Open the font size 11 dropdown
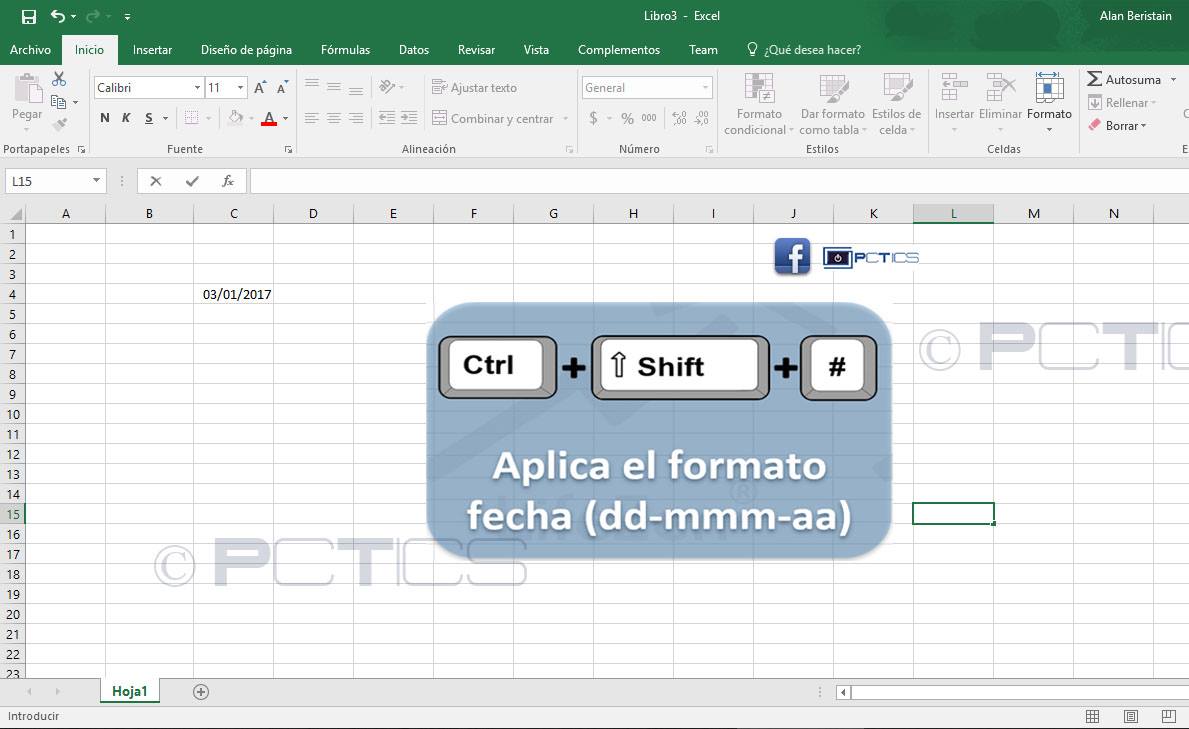The height and width of the screenshot is (729, 1189). (x=240, y=88)
